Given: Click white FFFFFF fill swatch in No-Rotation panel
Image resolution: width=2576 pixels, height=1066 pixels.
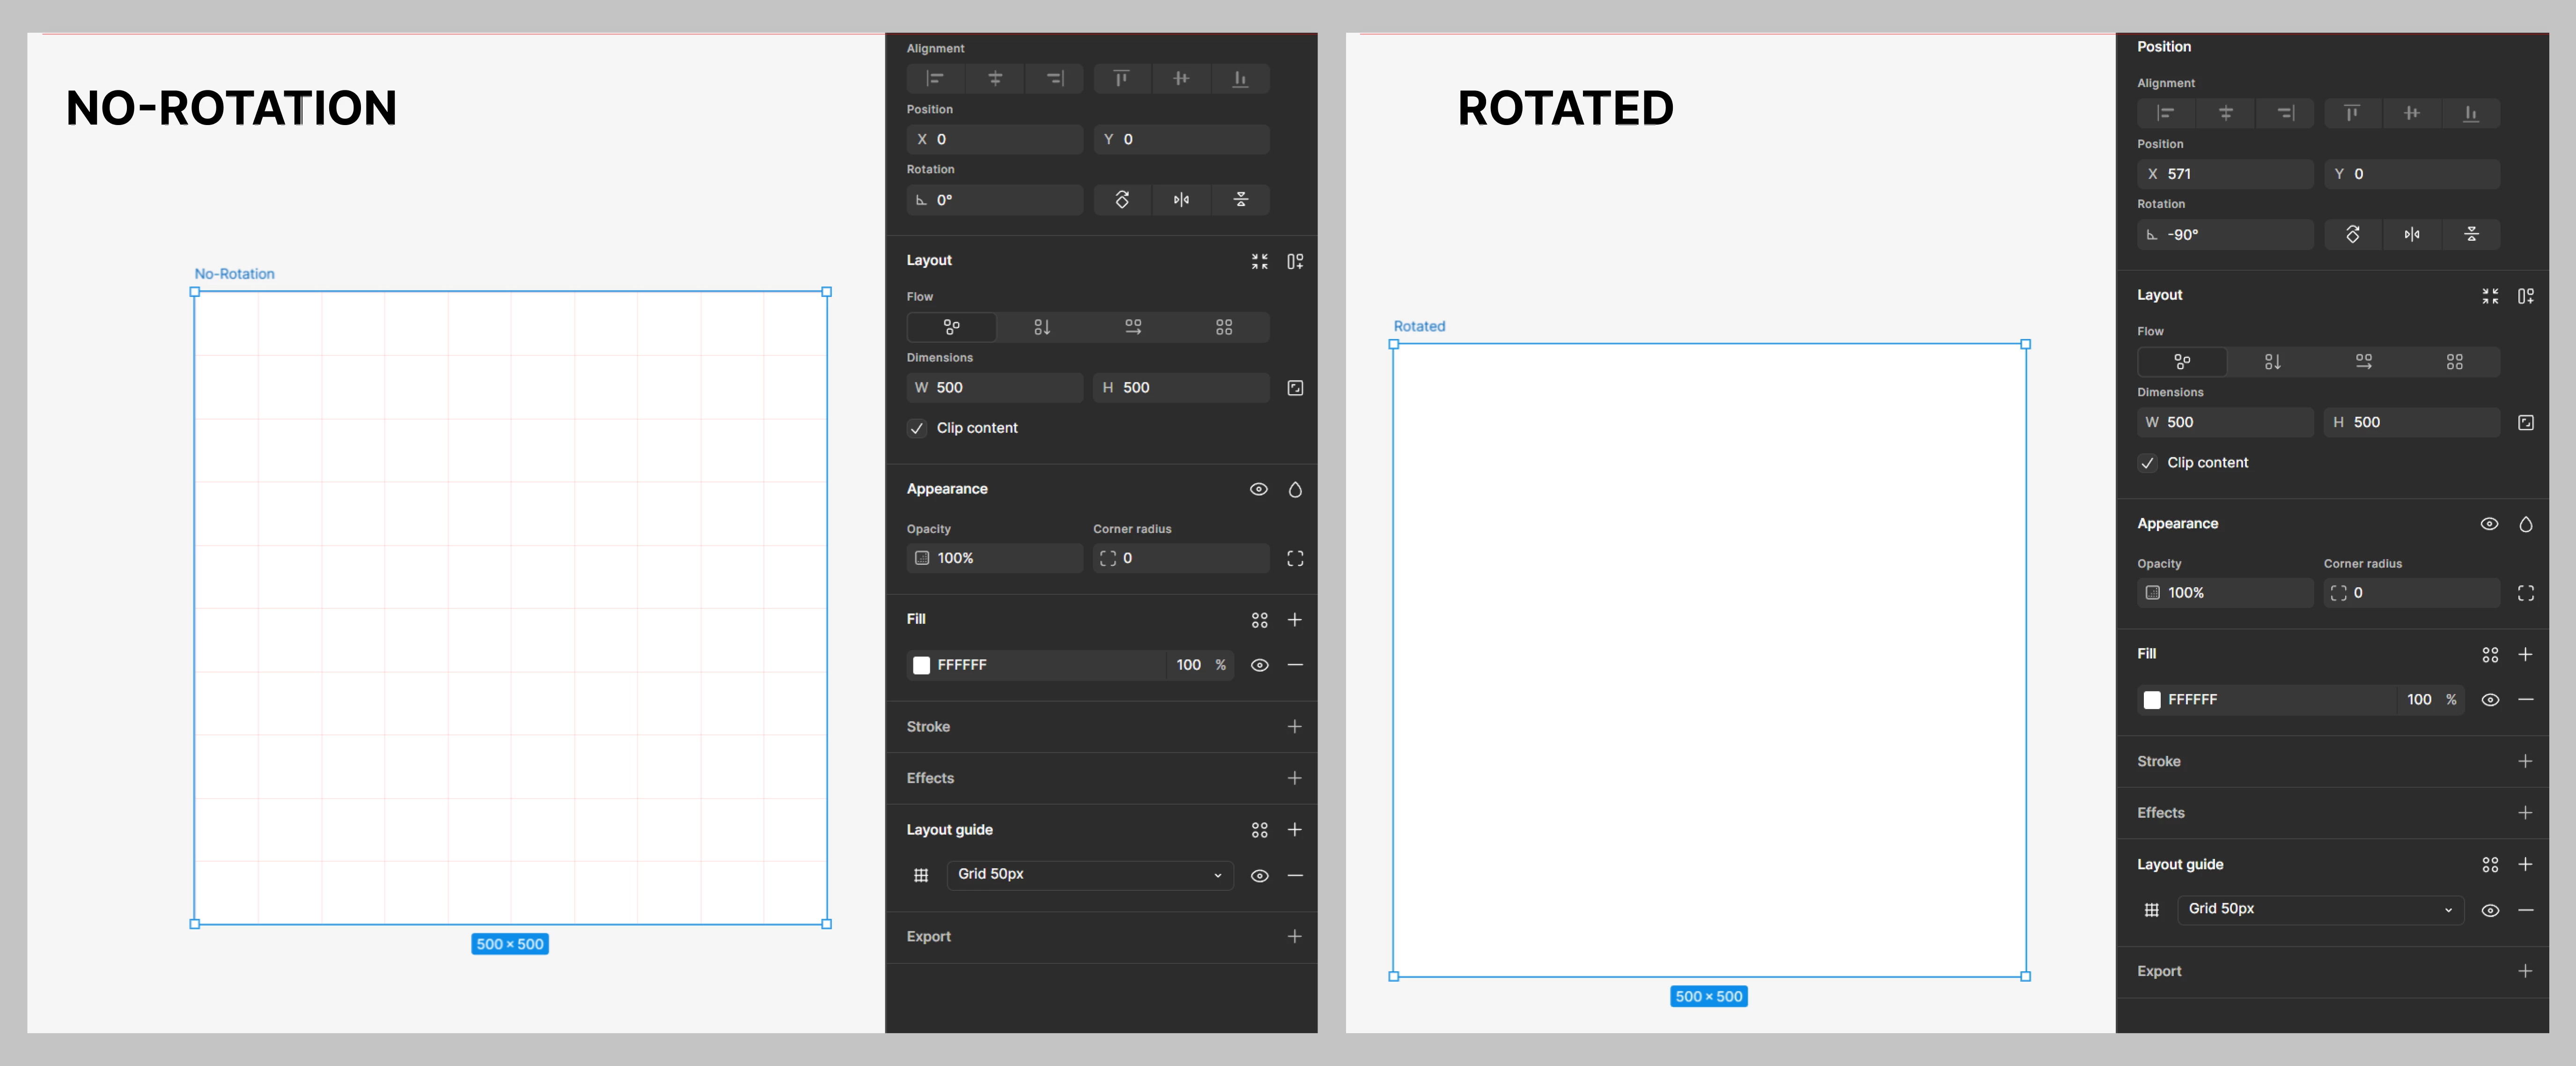Looking at the screenshot, I should pos(922,665).
